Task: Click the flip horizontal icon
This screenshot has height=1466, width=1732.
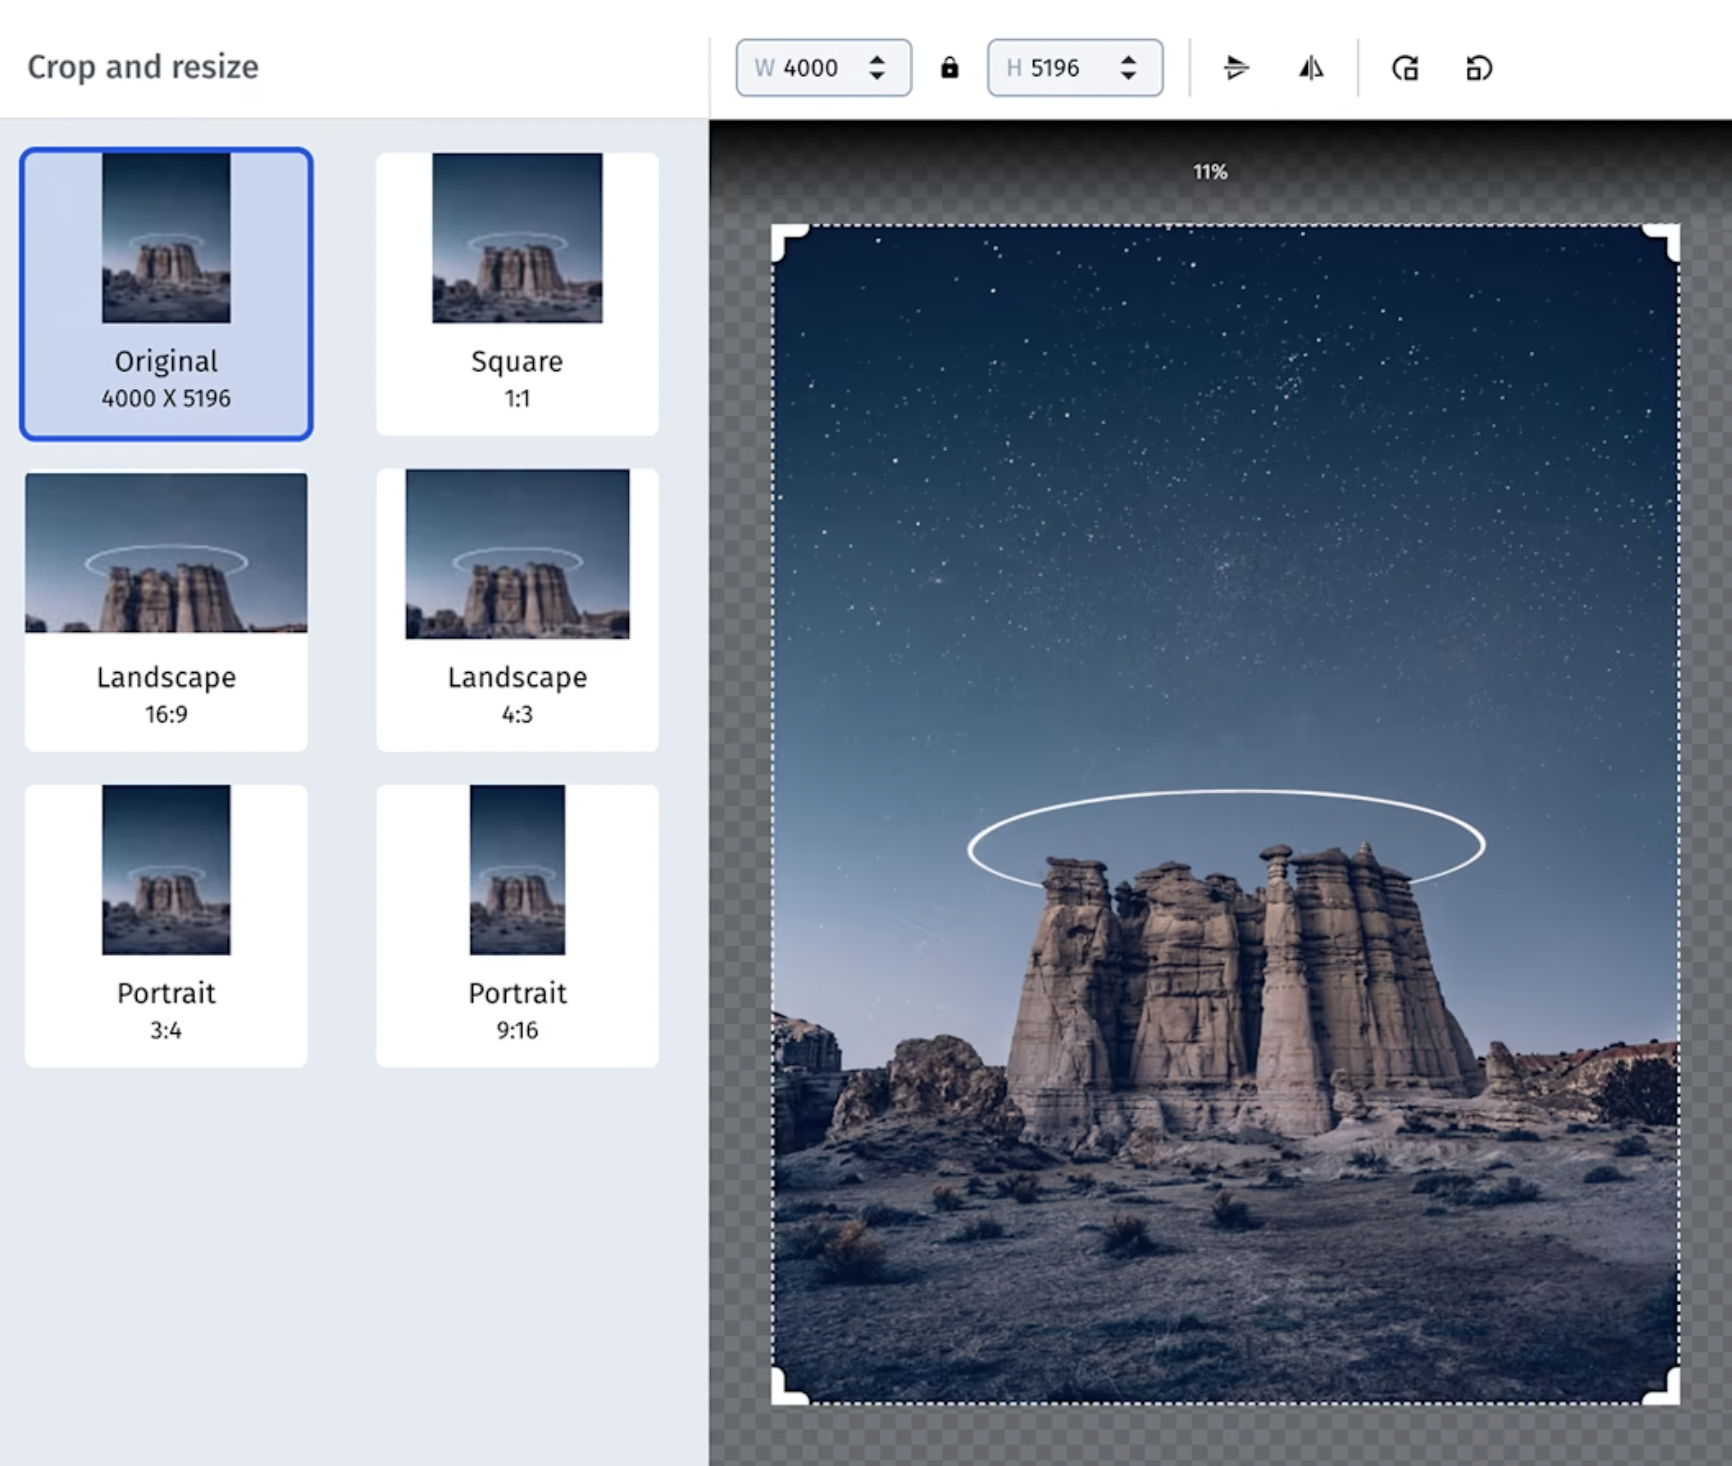Action: pos(1311,68)
